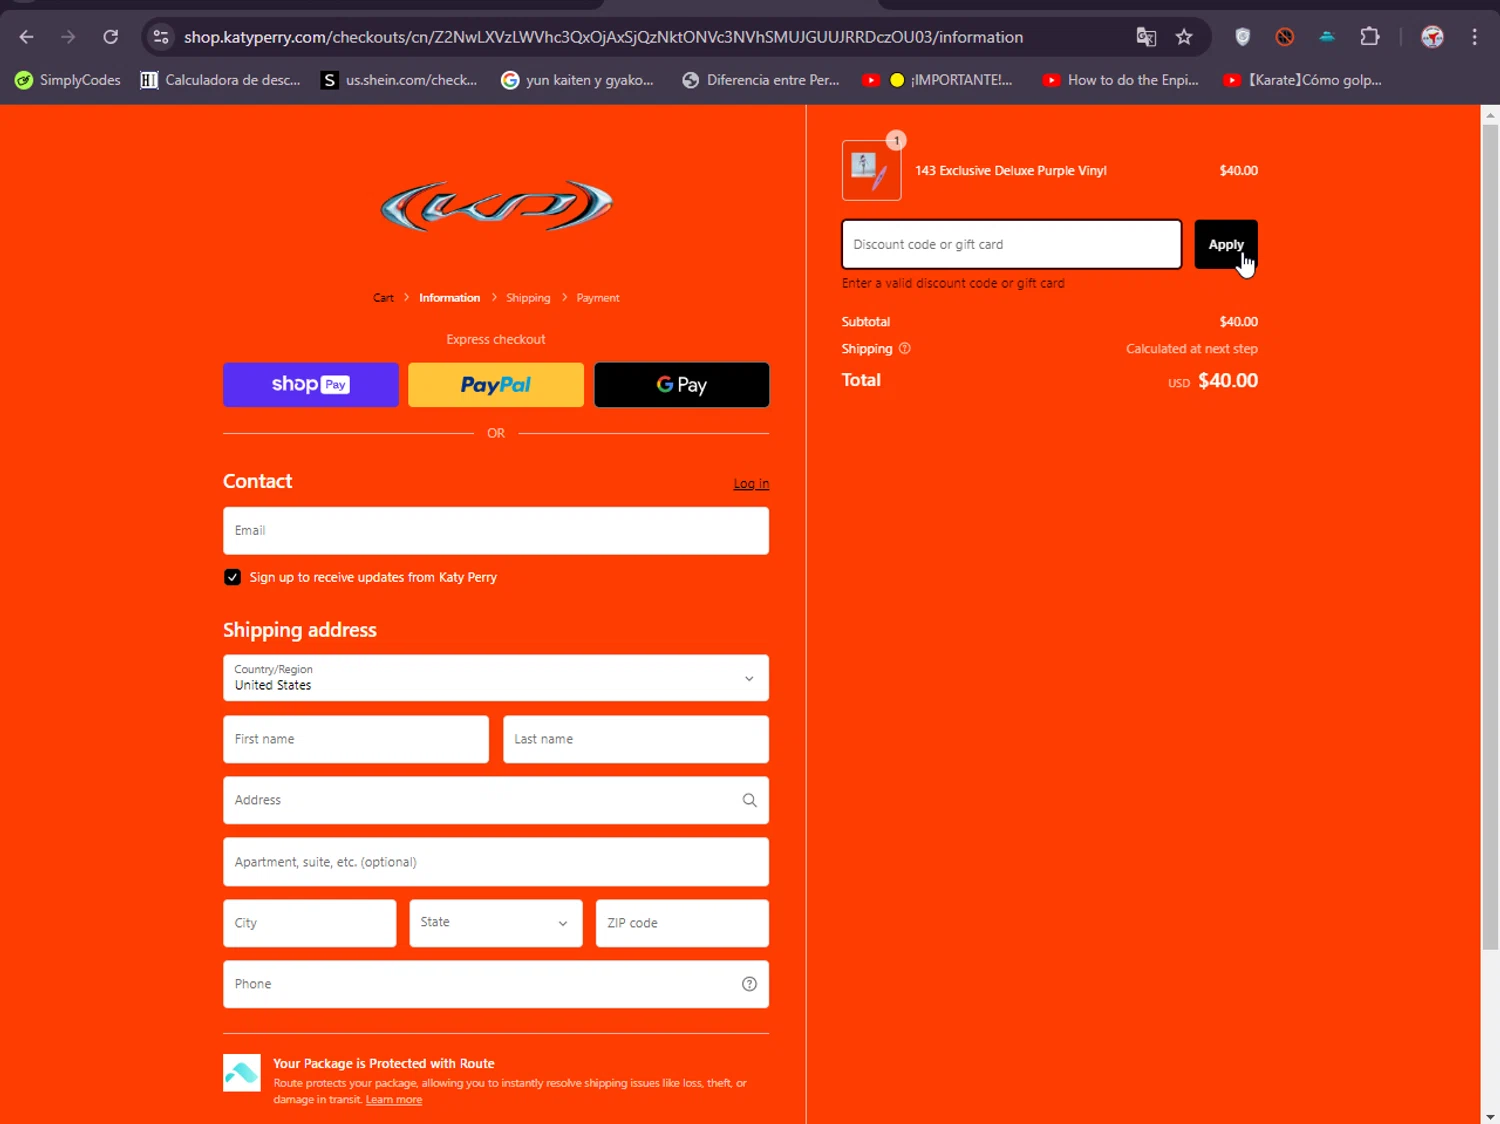Uncheck Sign up to receive updates checkbox
The height and width of the screenshot is (1124, 1500).
click(232, 577)
